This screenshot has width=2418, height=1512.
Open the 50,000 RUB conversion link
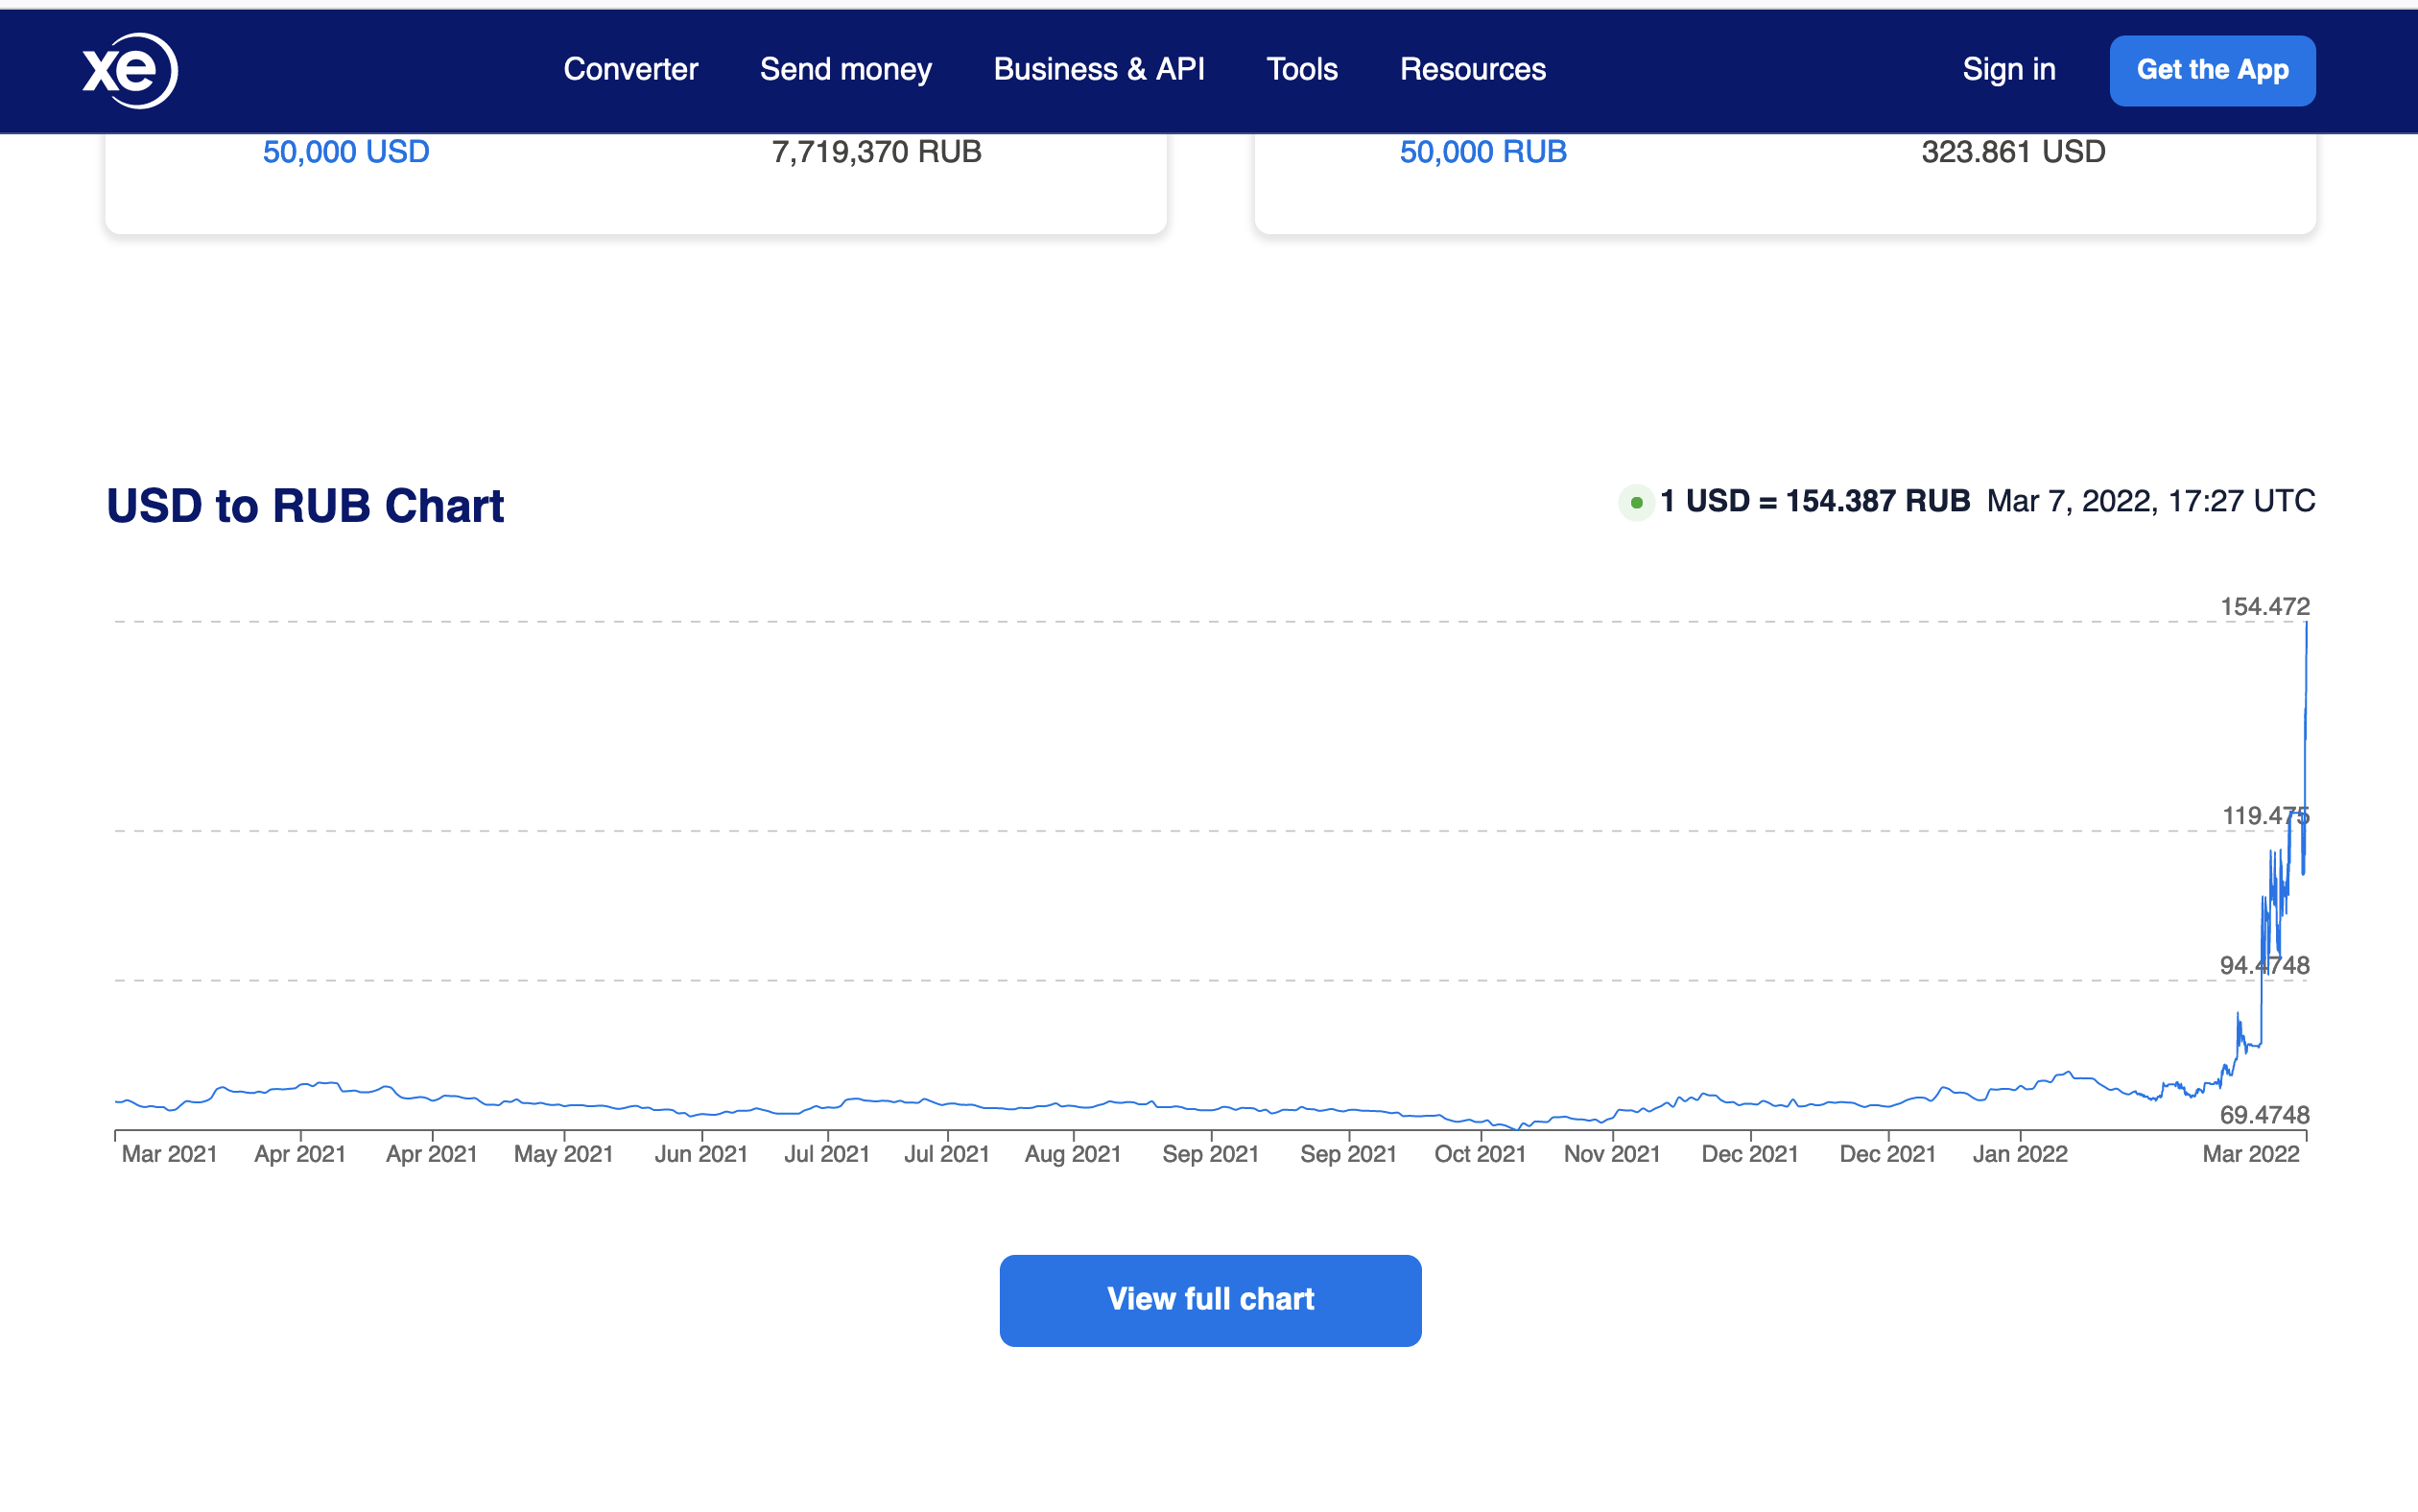tap(1483, 152)
